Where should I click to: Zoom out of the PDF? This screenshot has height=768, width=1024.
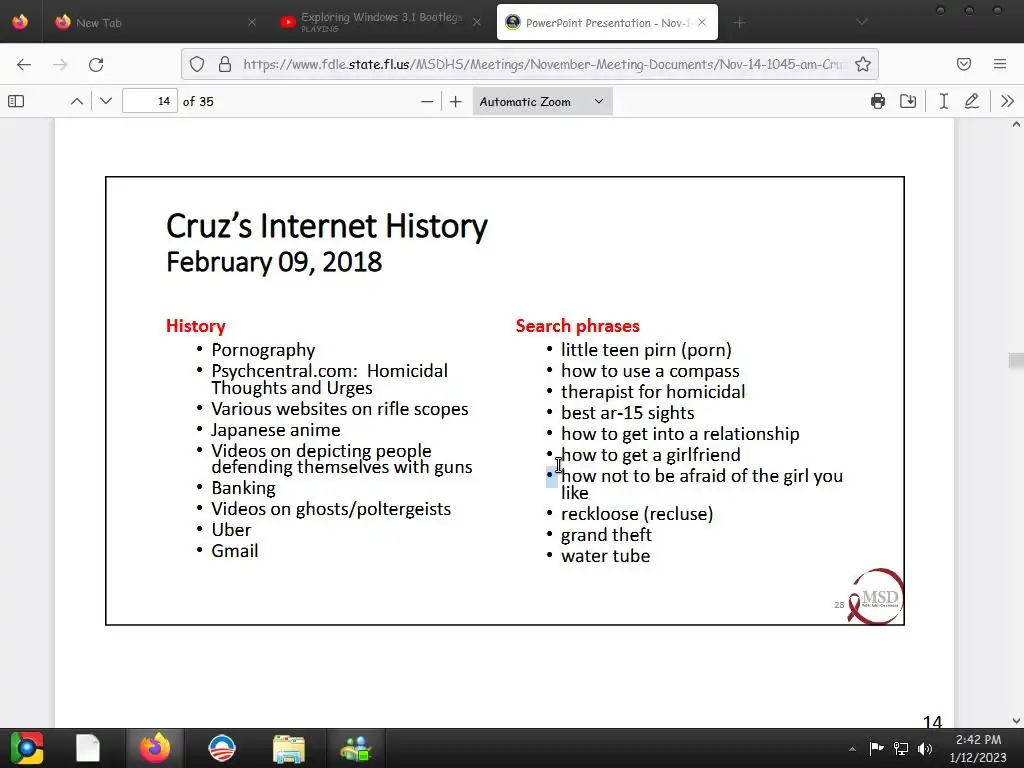click(x=427, y=101)
